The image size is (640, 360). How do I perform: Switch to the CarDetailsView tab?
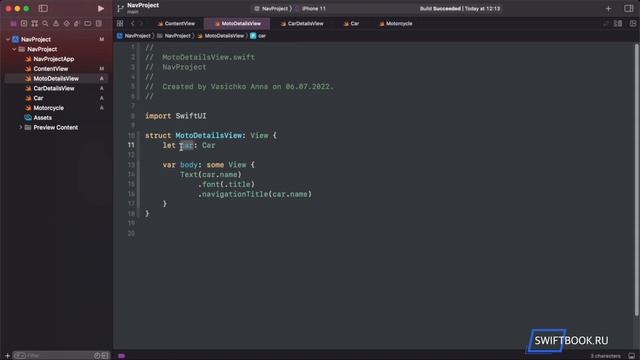point(302,24)
